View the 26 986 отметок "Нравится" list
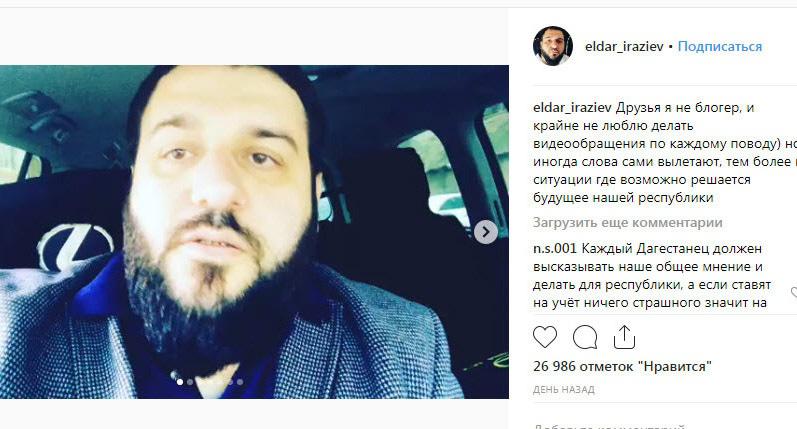Viewport: 797px width, 429px height. [x=623, y=366]
